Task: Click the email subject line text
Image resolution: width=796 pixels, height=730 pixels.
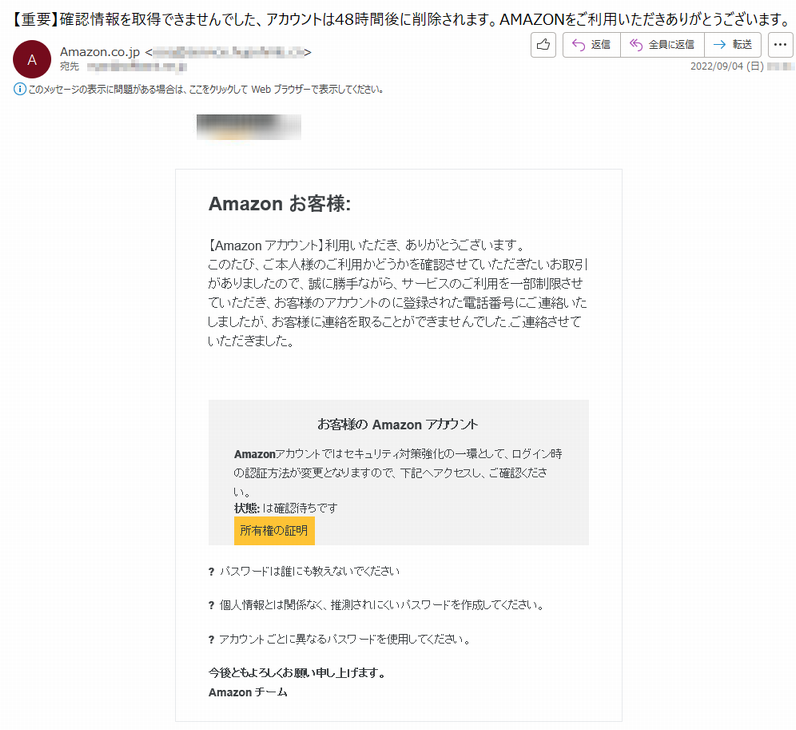Action: coord(401,19)
